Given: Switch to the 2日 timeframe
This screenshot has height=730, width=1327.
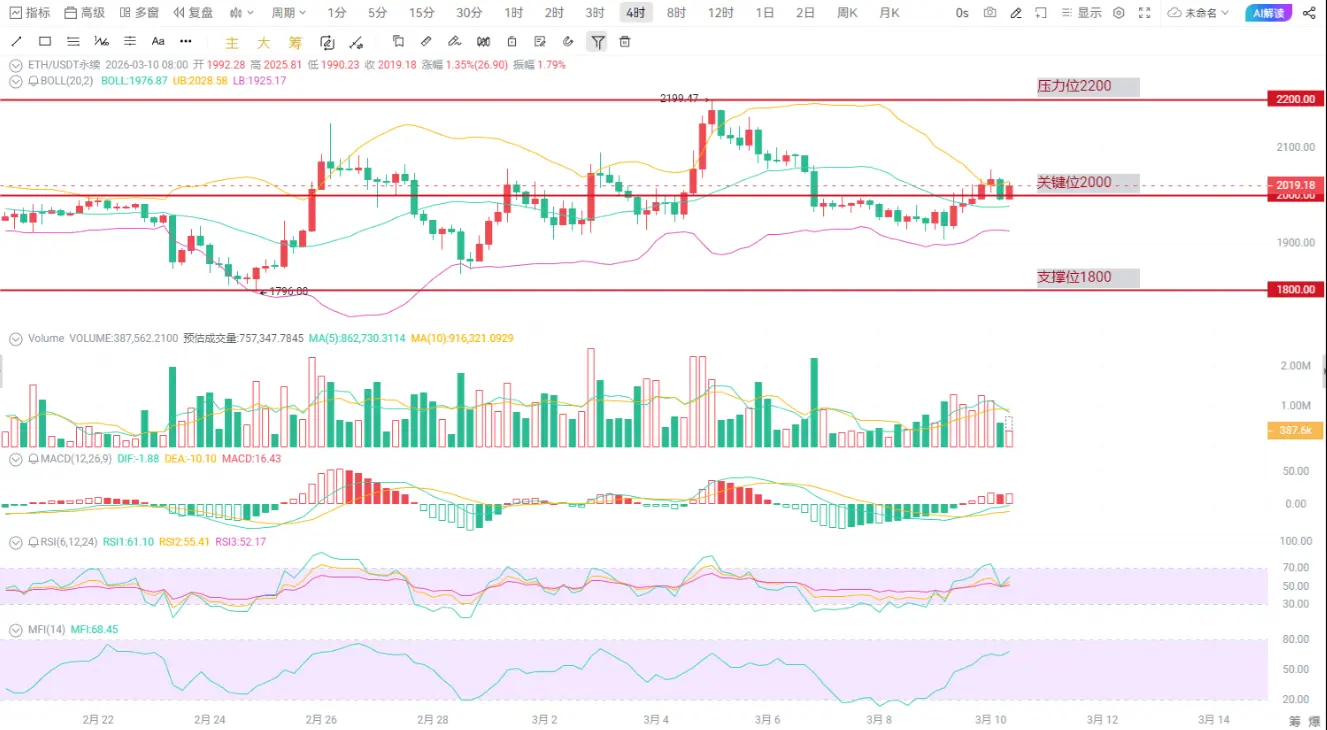Looking at the screenshot, I should coord(805,13).
